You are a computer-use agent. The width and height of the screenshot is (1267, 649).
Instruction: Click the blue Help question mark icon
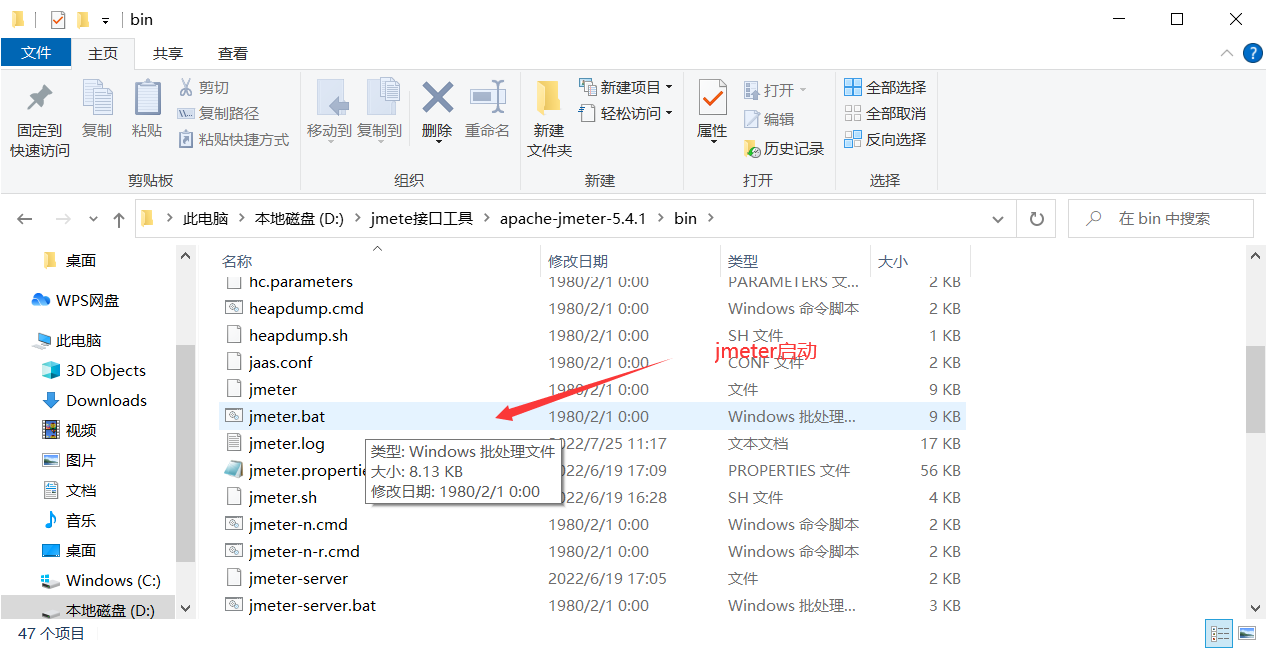(1252, 54)
